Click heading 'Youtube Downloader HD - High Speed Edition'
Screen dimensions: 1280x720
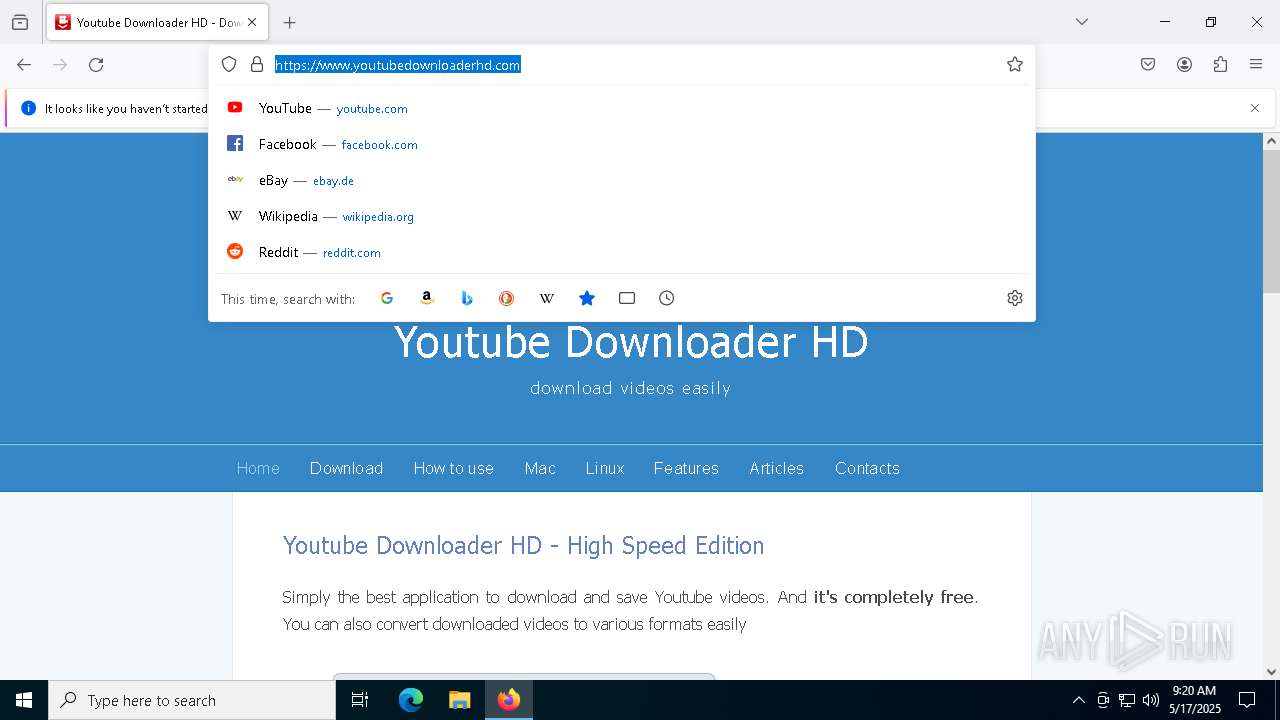pyautogui.click(x=523, y=545)
